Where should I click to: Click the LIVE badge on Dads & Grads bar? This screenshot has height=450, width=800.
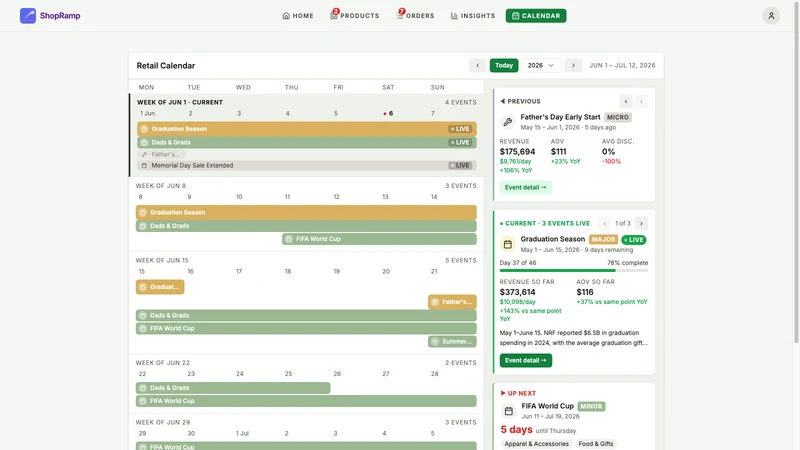pos(459,142)
